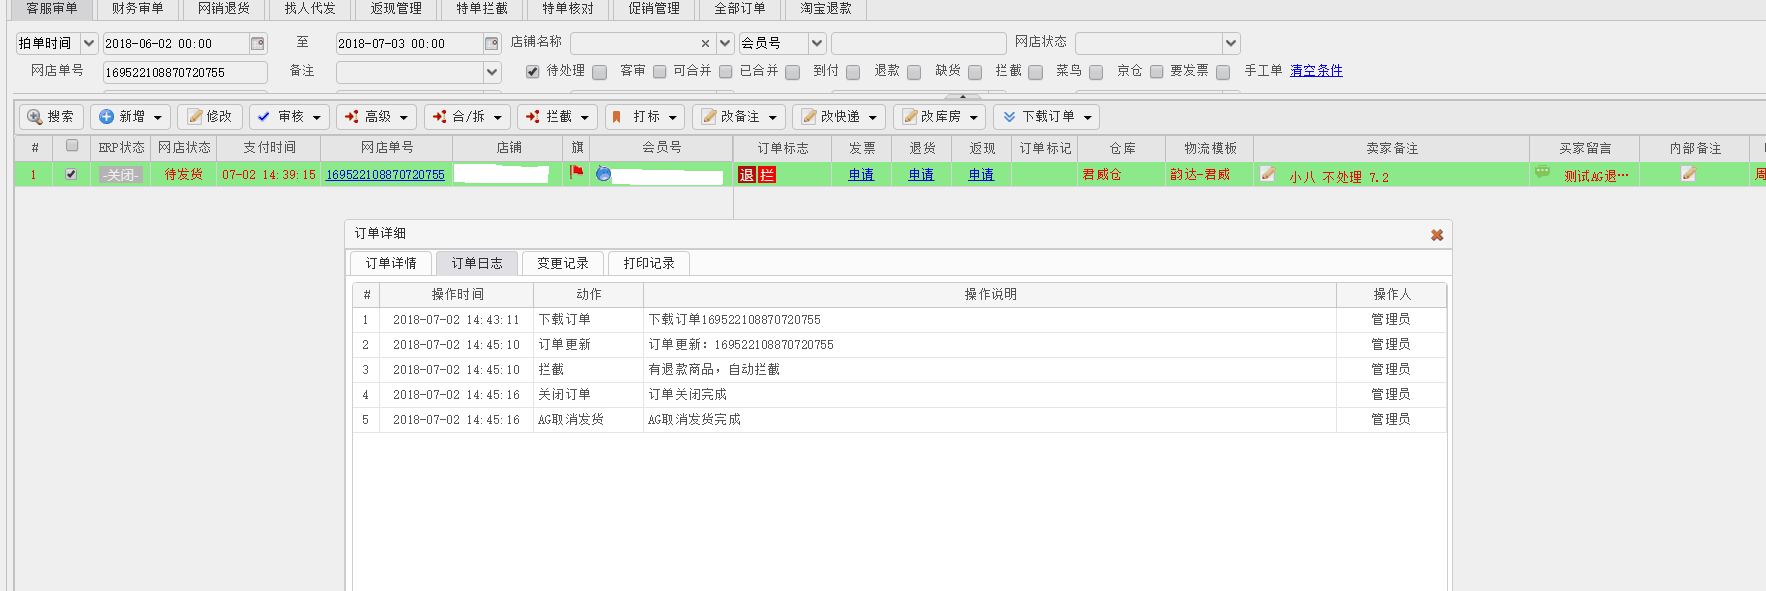1766x591 pixels.
Task: Click the 搜索 magnifier search button
Action: click(50, 117)
